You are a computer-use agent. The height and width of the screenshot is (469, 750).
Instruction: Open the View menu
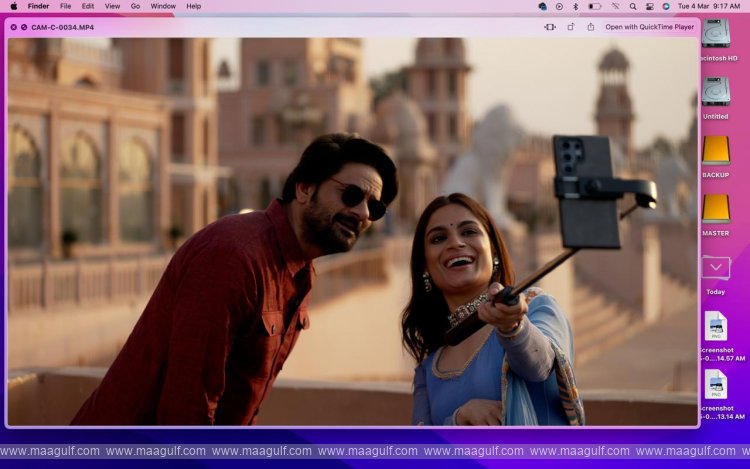(112, 6)
